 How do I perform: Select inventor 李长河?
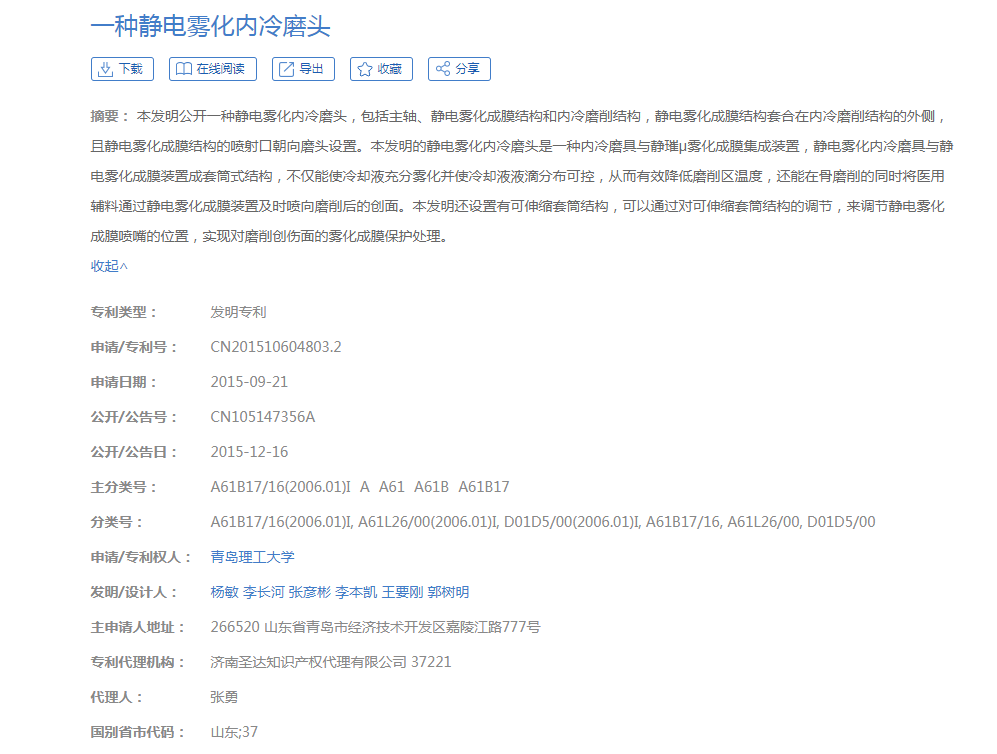tap(263, 592)
